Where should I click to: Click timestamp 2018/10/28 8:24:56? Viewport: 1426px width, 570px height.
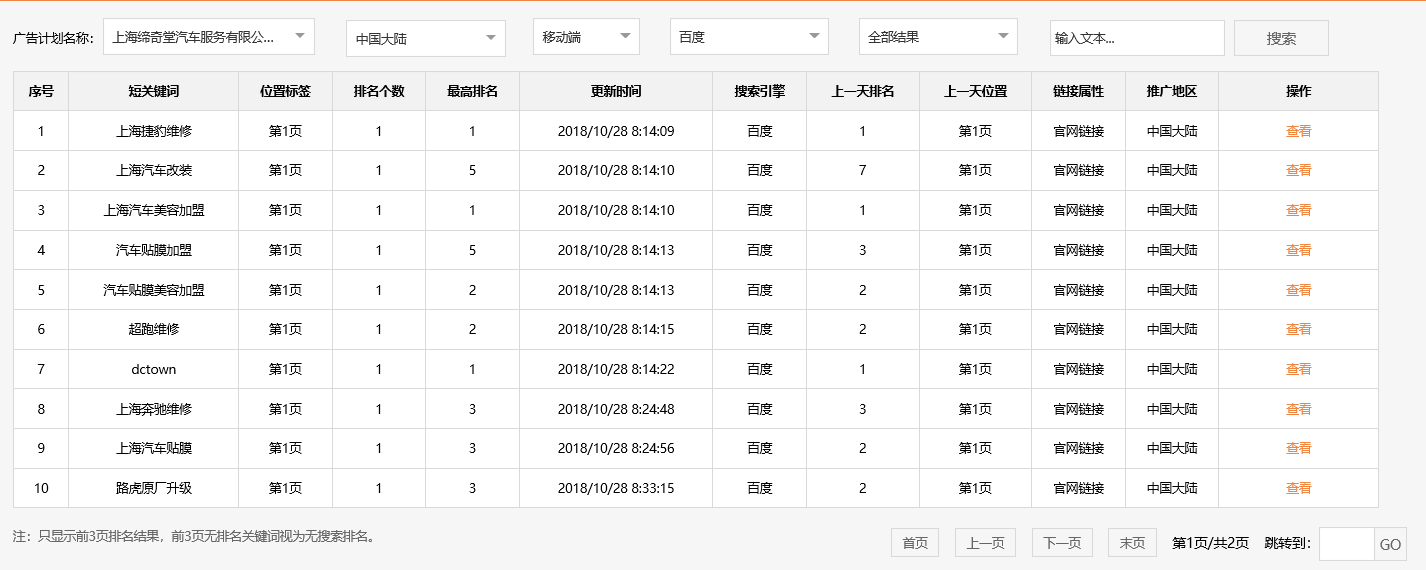coord(616,448)
